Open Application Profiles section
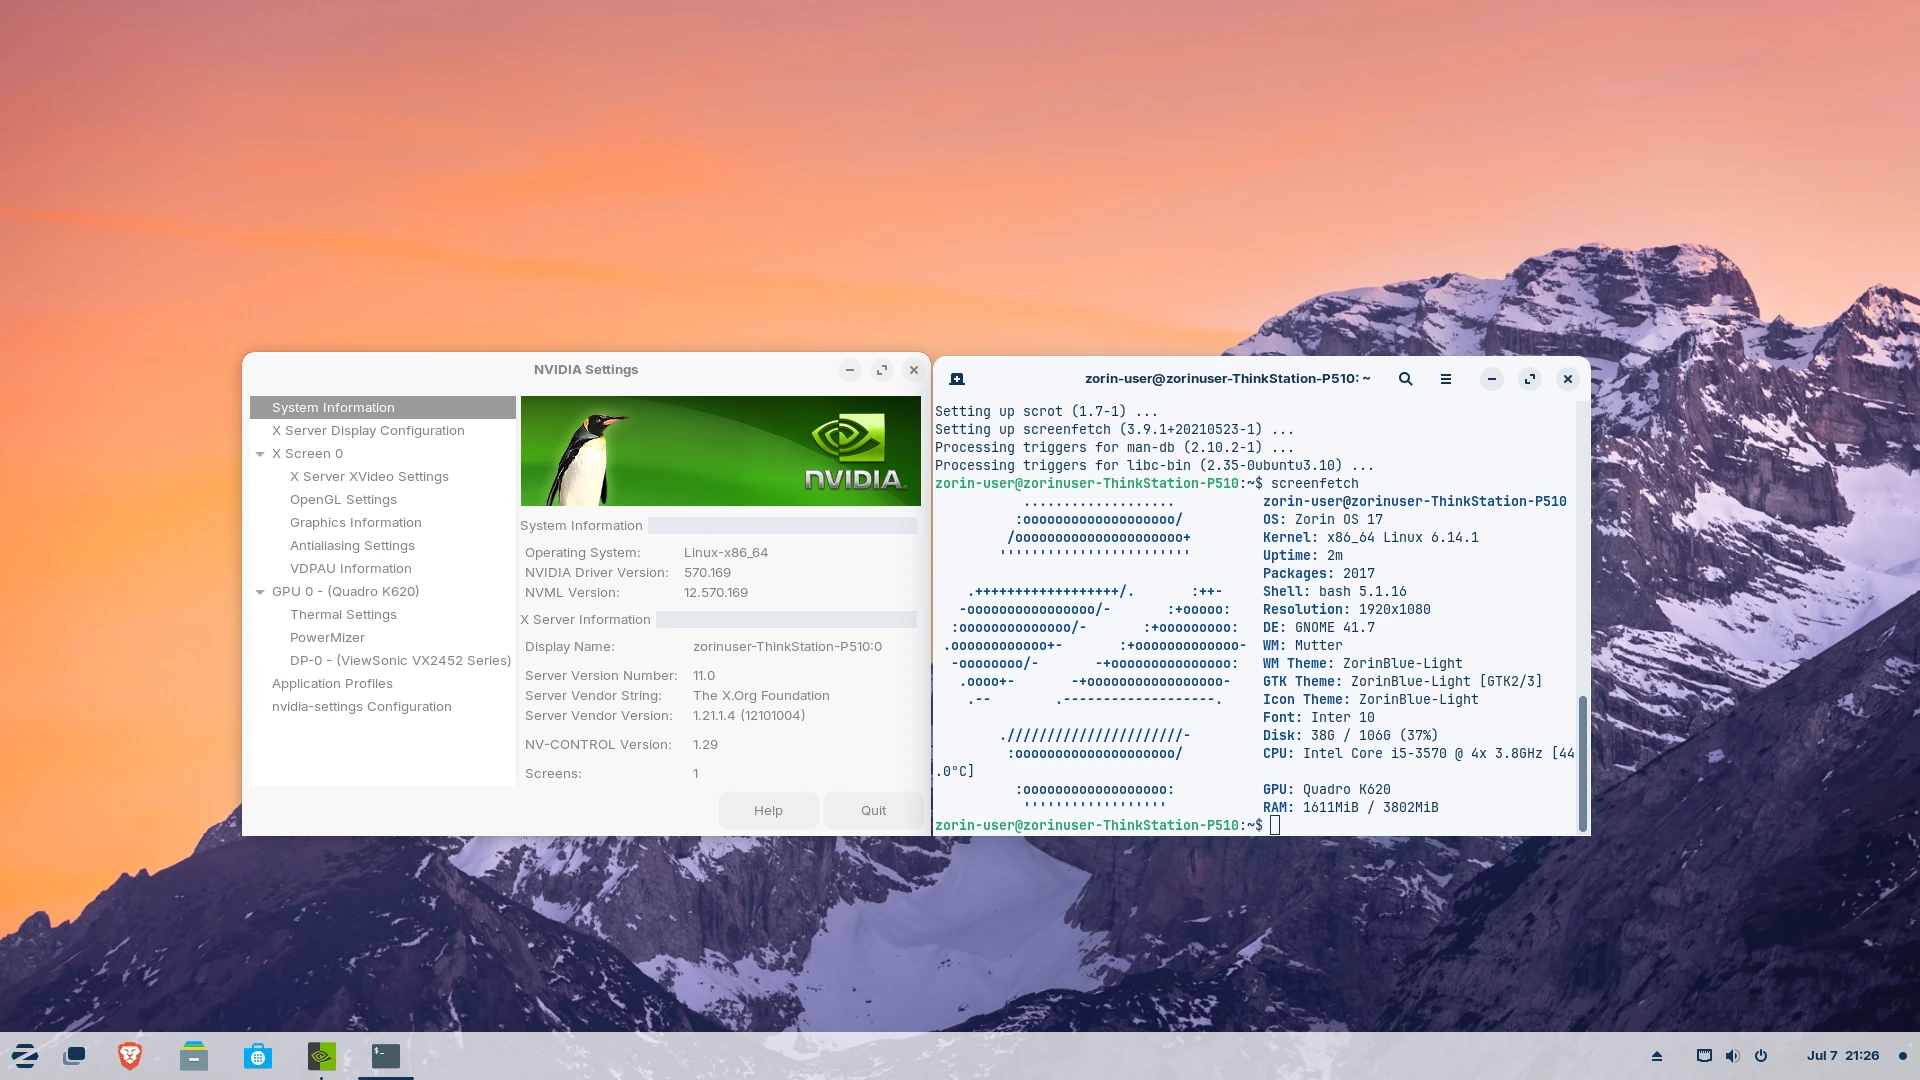The width and height of the screenshot is (1920, 1080). (332, 684)
